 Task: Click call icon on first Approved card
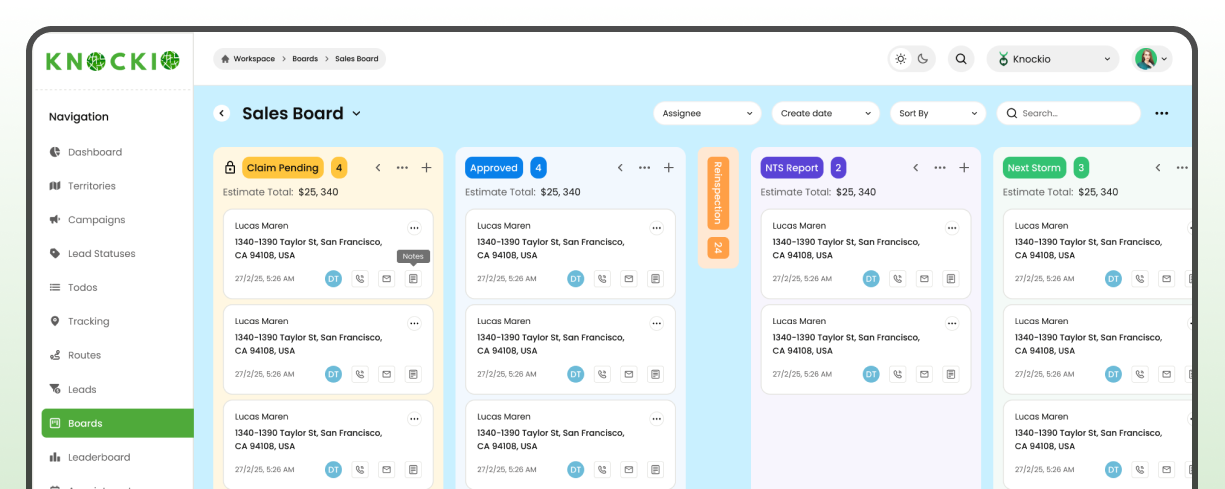click(603, 279)
